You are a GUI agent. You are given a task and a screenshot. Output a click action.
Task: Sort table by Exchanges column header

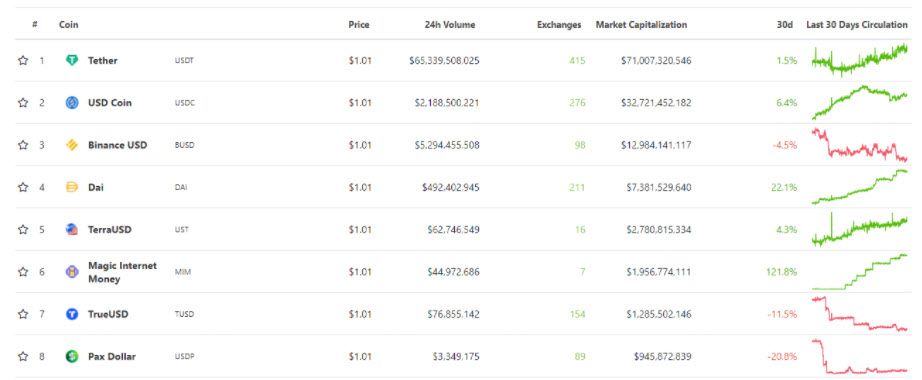pyautogui.click(x=559, y=25)
